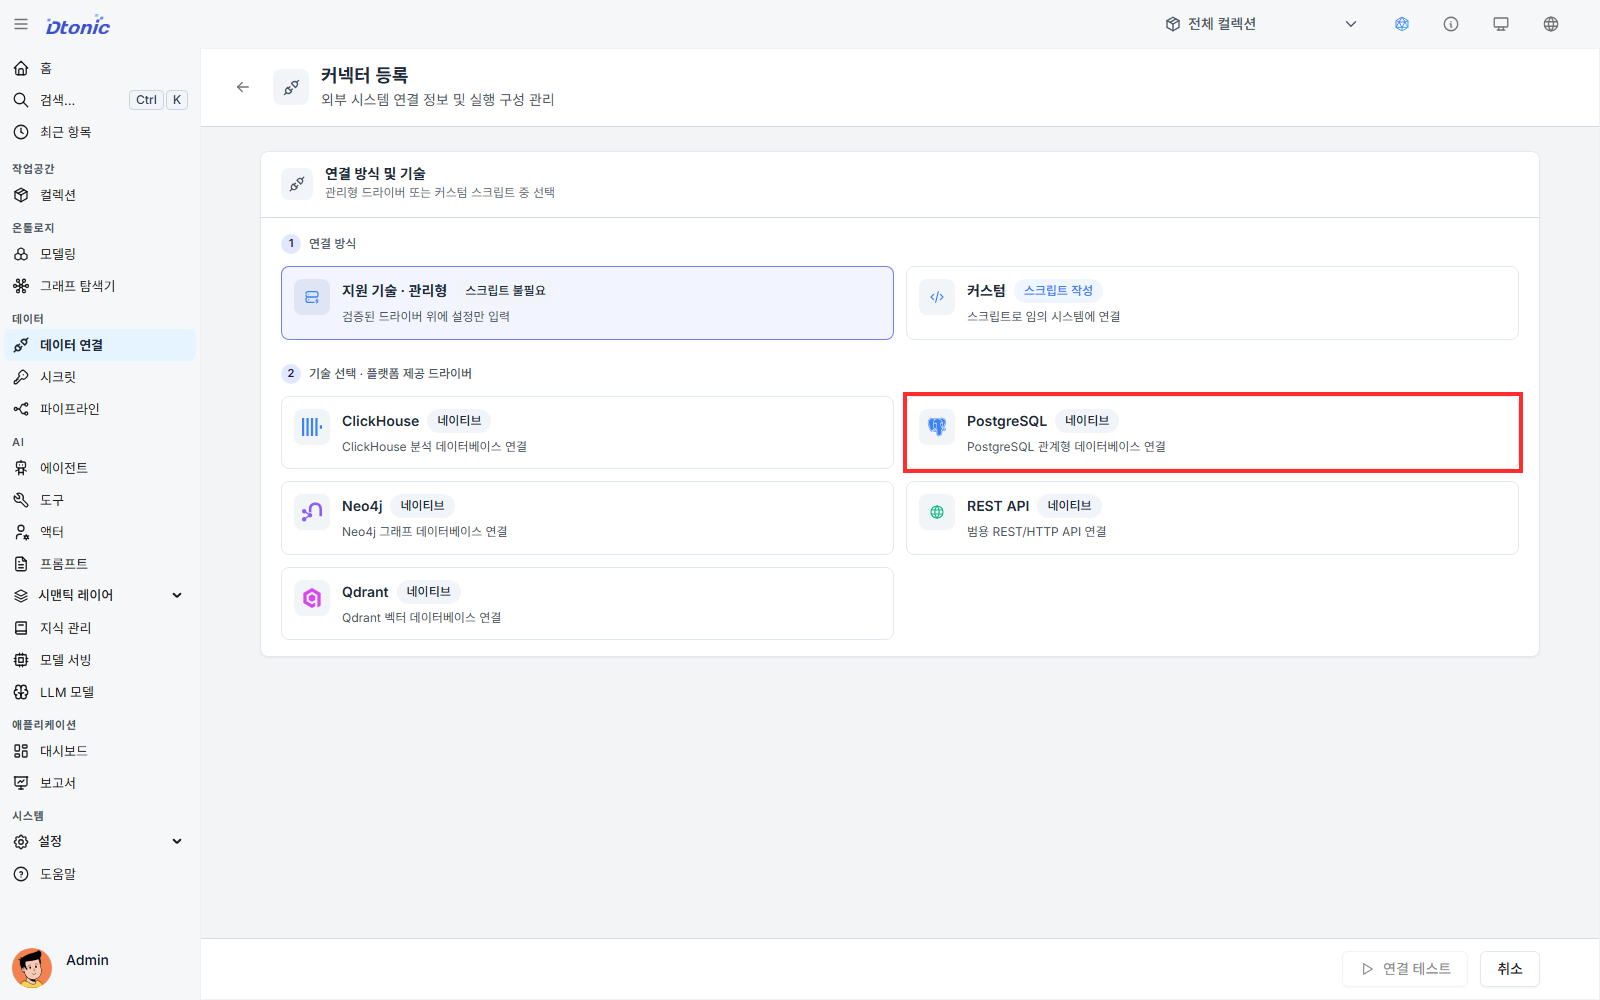Click the secret key icon
Screen dimensions: 1600x1000
point(21,377)
